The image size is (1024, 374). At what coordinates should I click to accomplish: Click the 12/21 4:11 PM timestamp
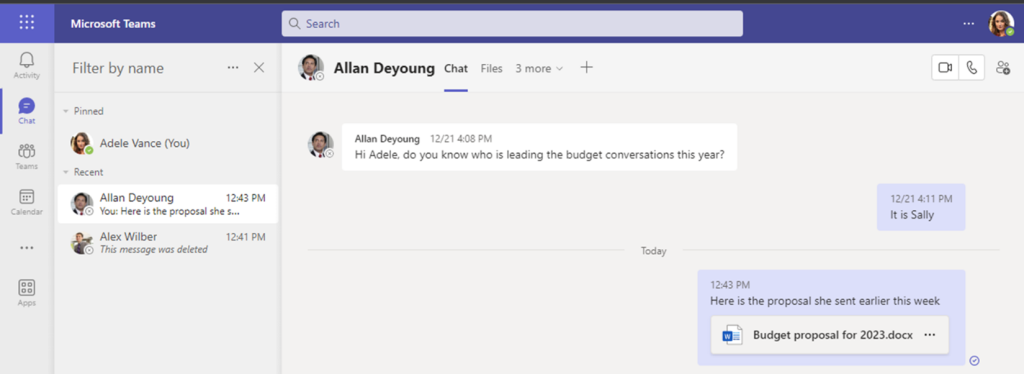(921, 198)
